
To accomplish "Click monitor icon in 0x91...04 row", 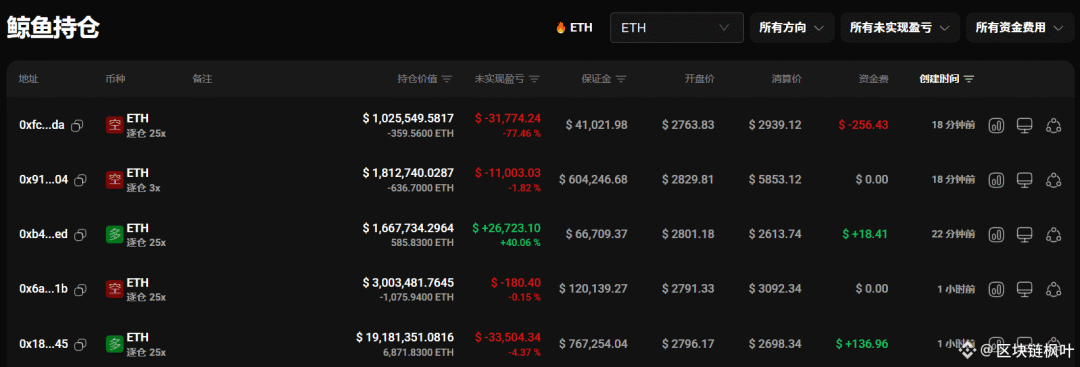I will coord(1025,180).
